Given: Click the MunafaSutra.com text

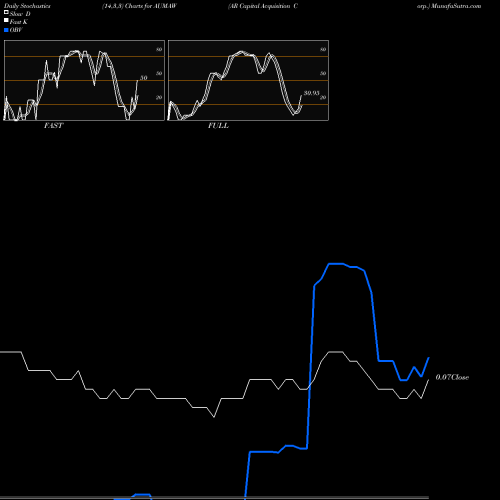Looking at the screenshot, I should pos(456,6).
